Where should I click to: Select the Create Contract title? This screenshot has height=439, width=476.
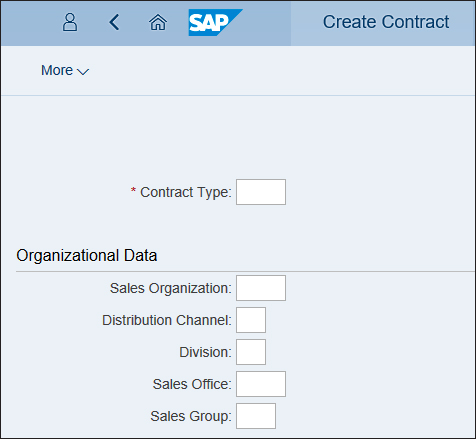point(386,22)
